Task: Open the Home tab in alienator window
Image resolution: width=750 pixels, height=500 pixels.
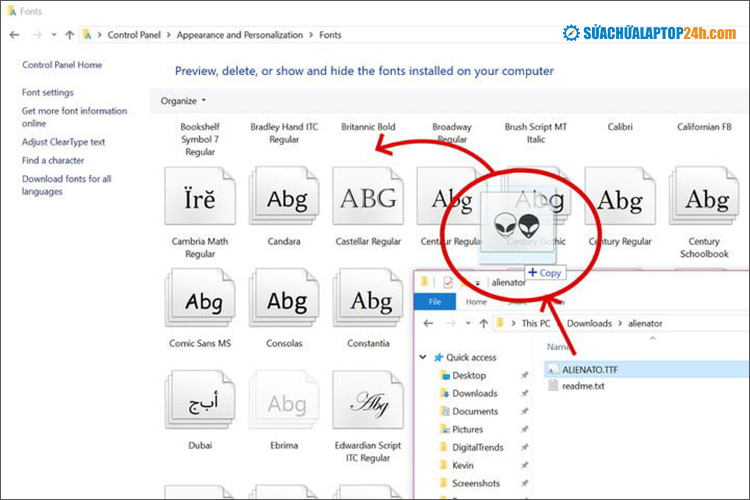Action: [476, 302]
